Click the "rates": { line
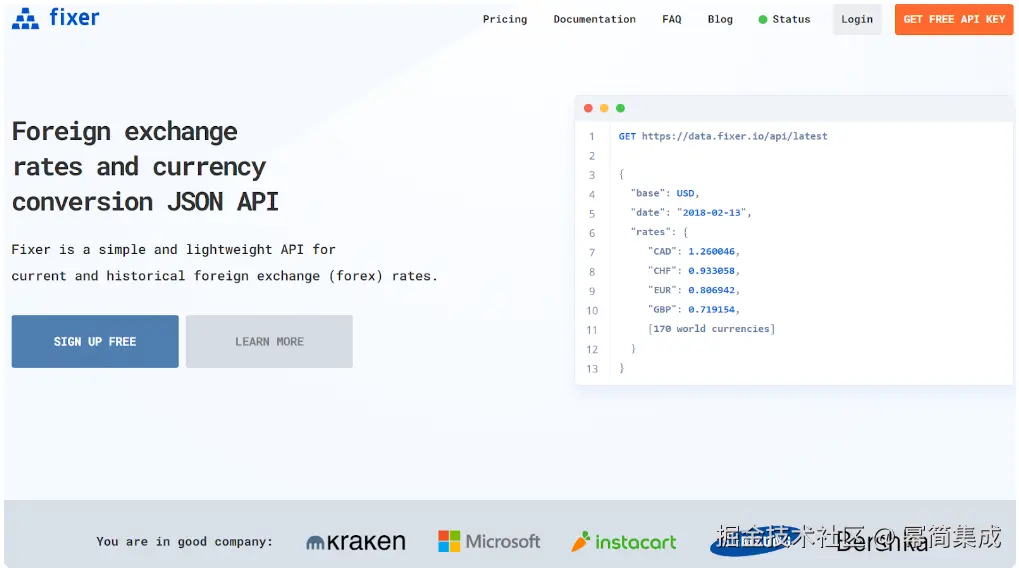Screen dimensions: 1019x568 point(659,232)
